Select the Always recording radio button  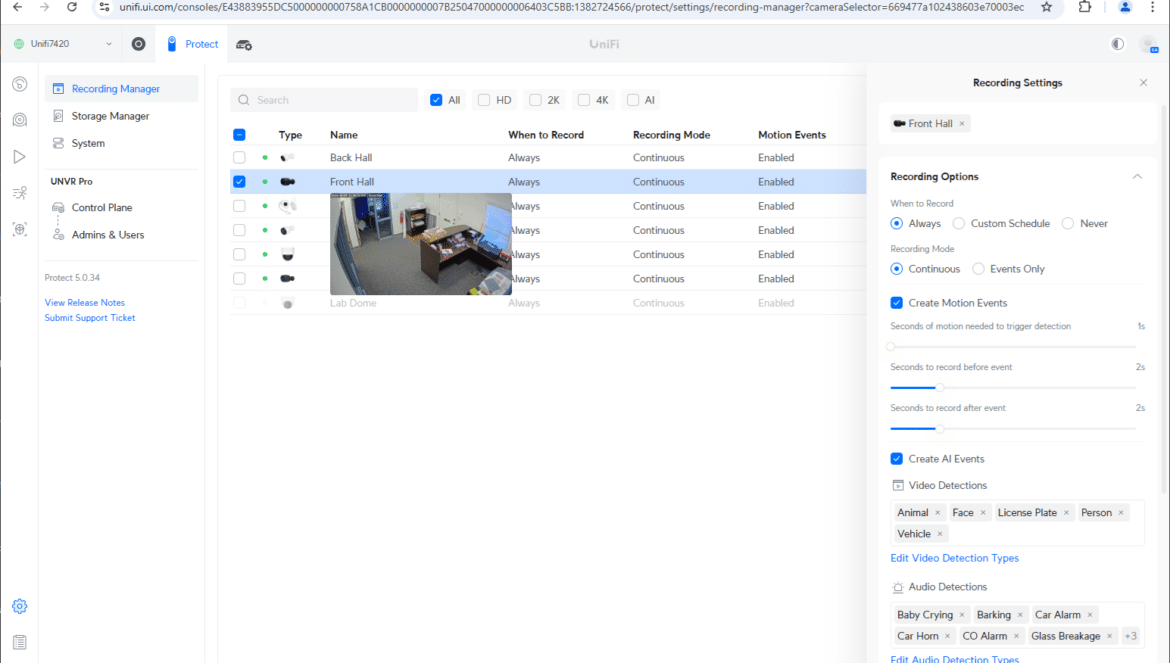(897, 224)
